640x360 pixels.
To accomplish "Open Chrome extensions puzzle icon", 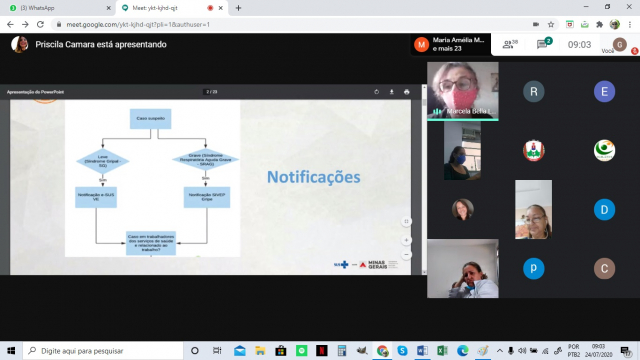I will 599,24.
